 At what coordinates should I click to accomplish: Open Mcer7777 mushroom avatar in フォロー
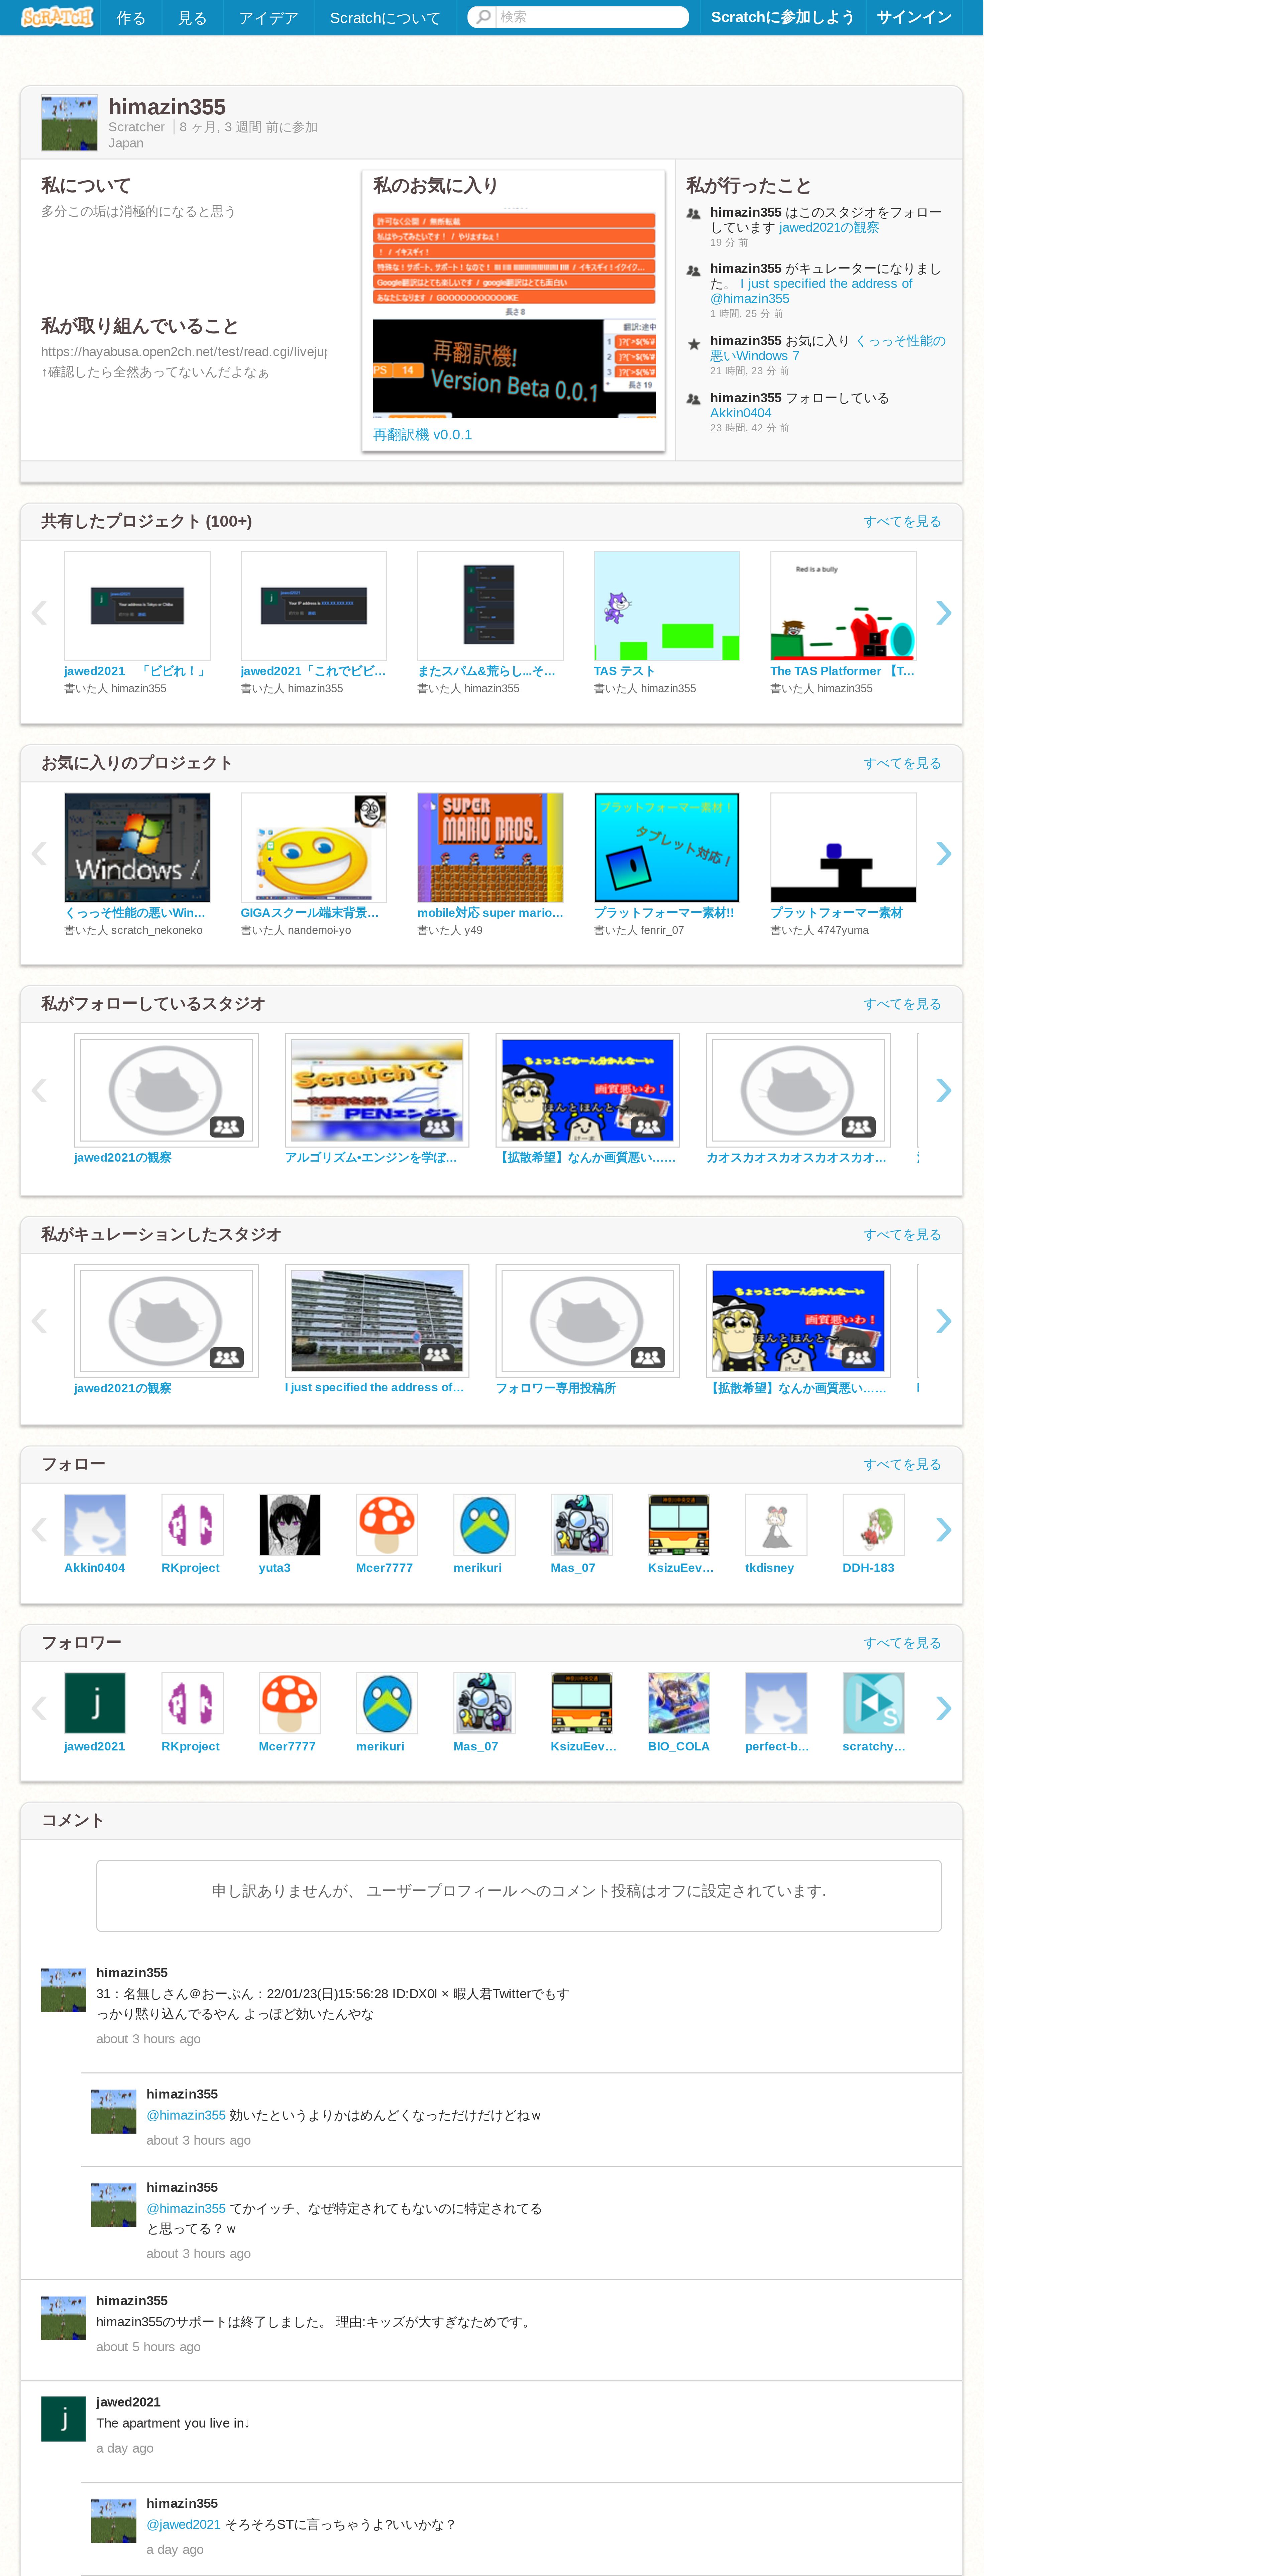[387, 1525]
